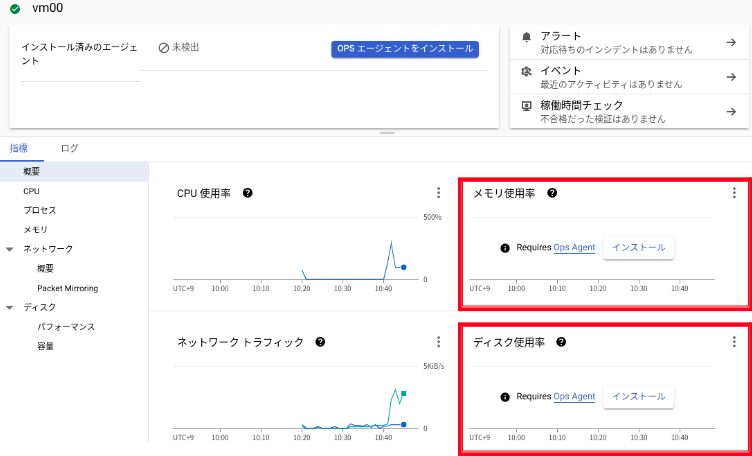Click インストール in メモリ使用率 panel
The image size is (752, 456).
click(x=638, y=248)
